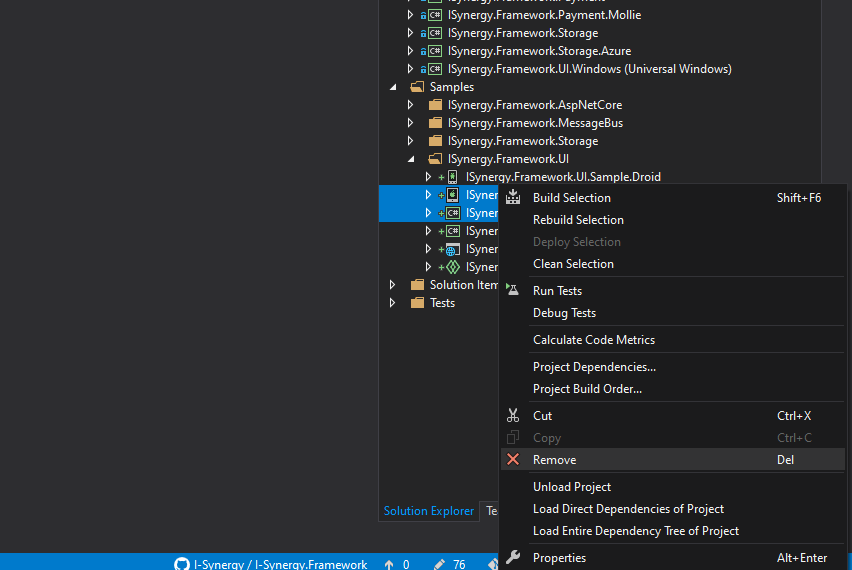Click the unpushed commits up arrow icon
This screenshot has height=570, width=852.
click(389, 565)
